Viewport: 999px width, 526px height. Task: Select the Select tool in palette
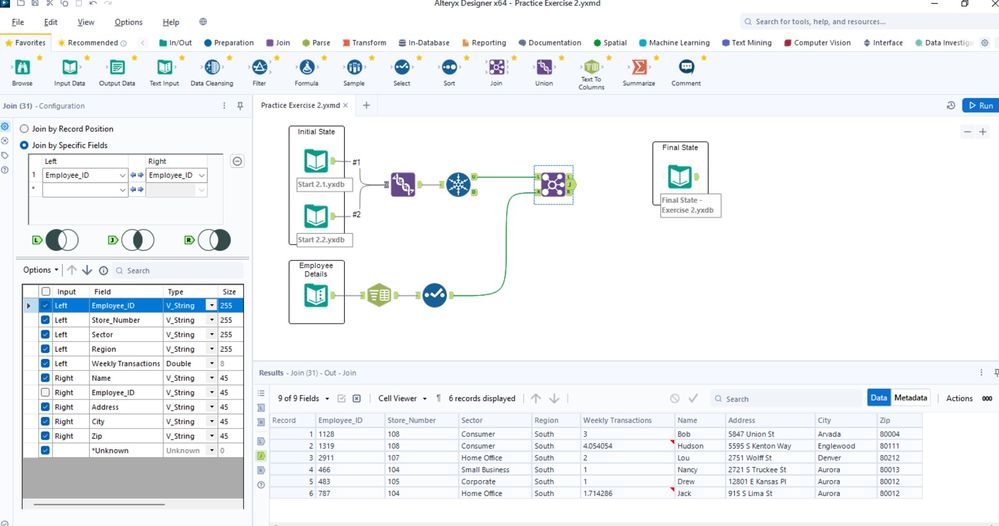(402, 66)
